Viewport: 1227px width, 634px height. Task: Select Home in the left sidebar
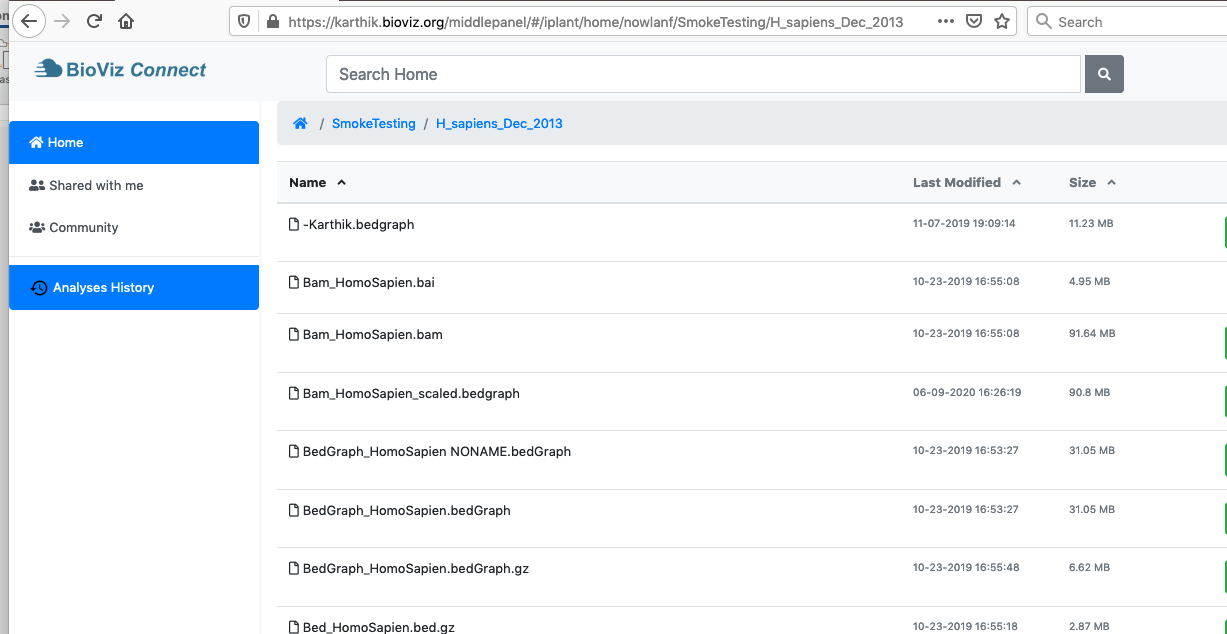(134, 143)
